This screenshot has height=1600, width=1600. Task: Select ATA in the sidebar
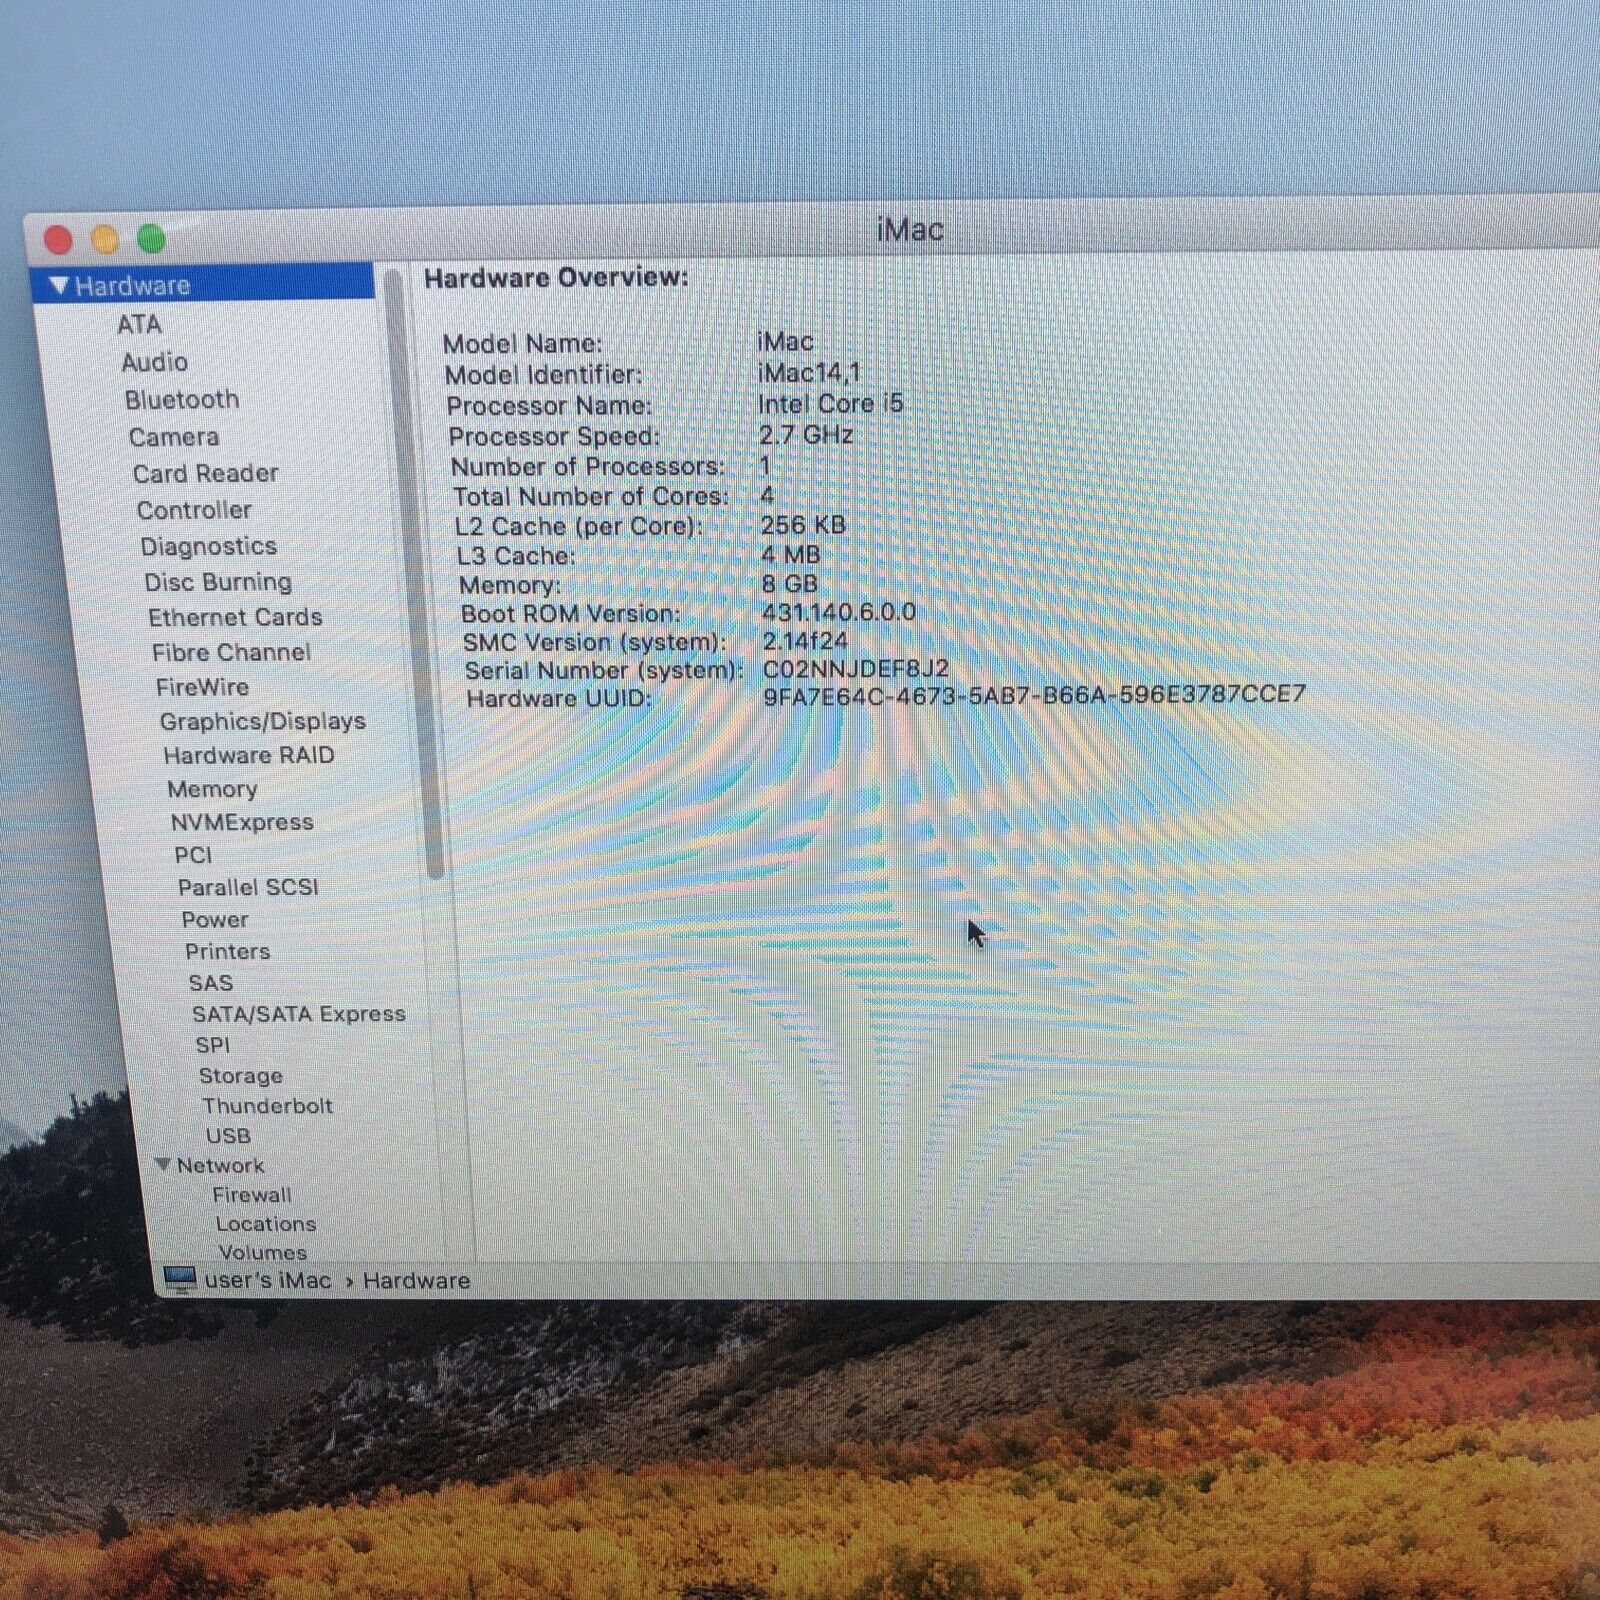(x=139, y=325)
